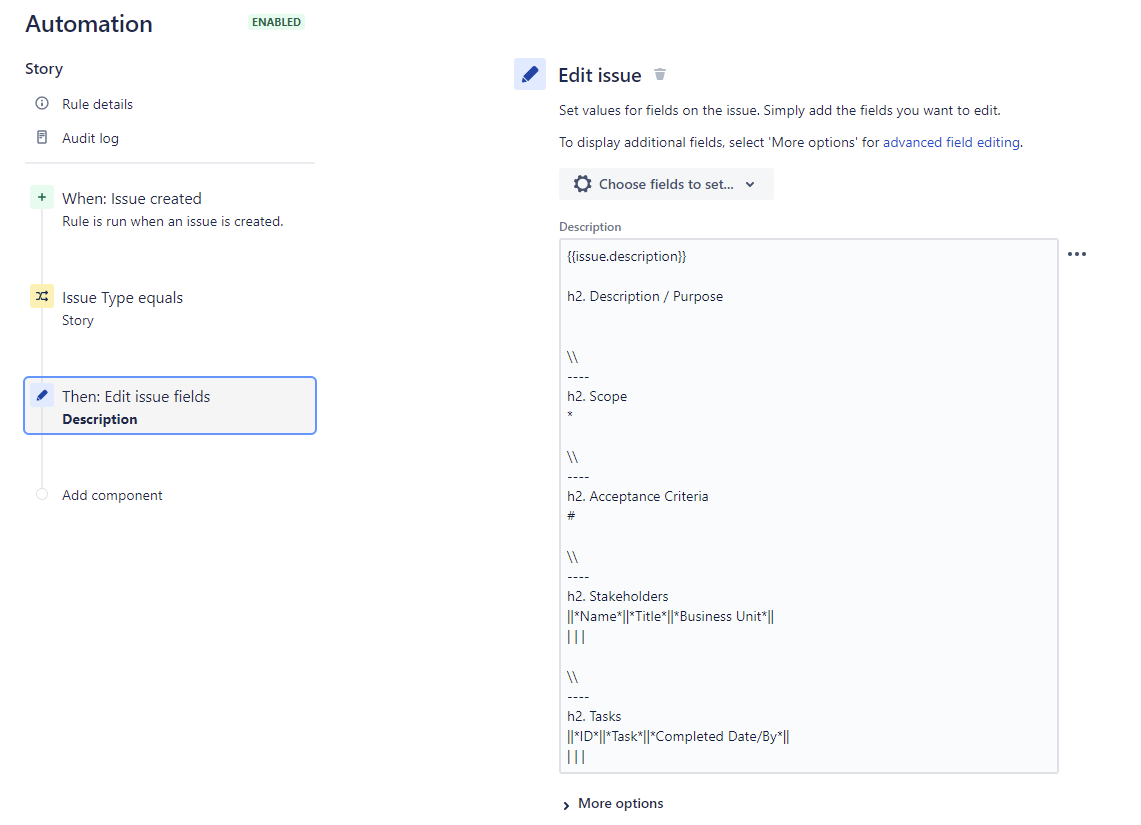Click the gear icon in Choose fields
This screenshot has height=825, width=1141.
(582, 184)
